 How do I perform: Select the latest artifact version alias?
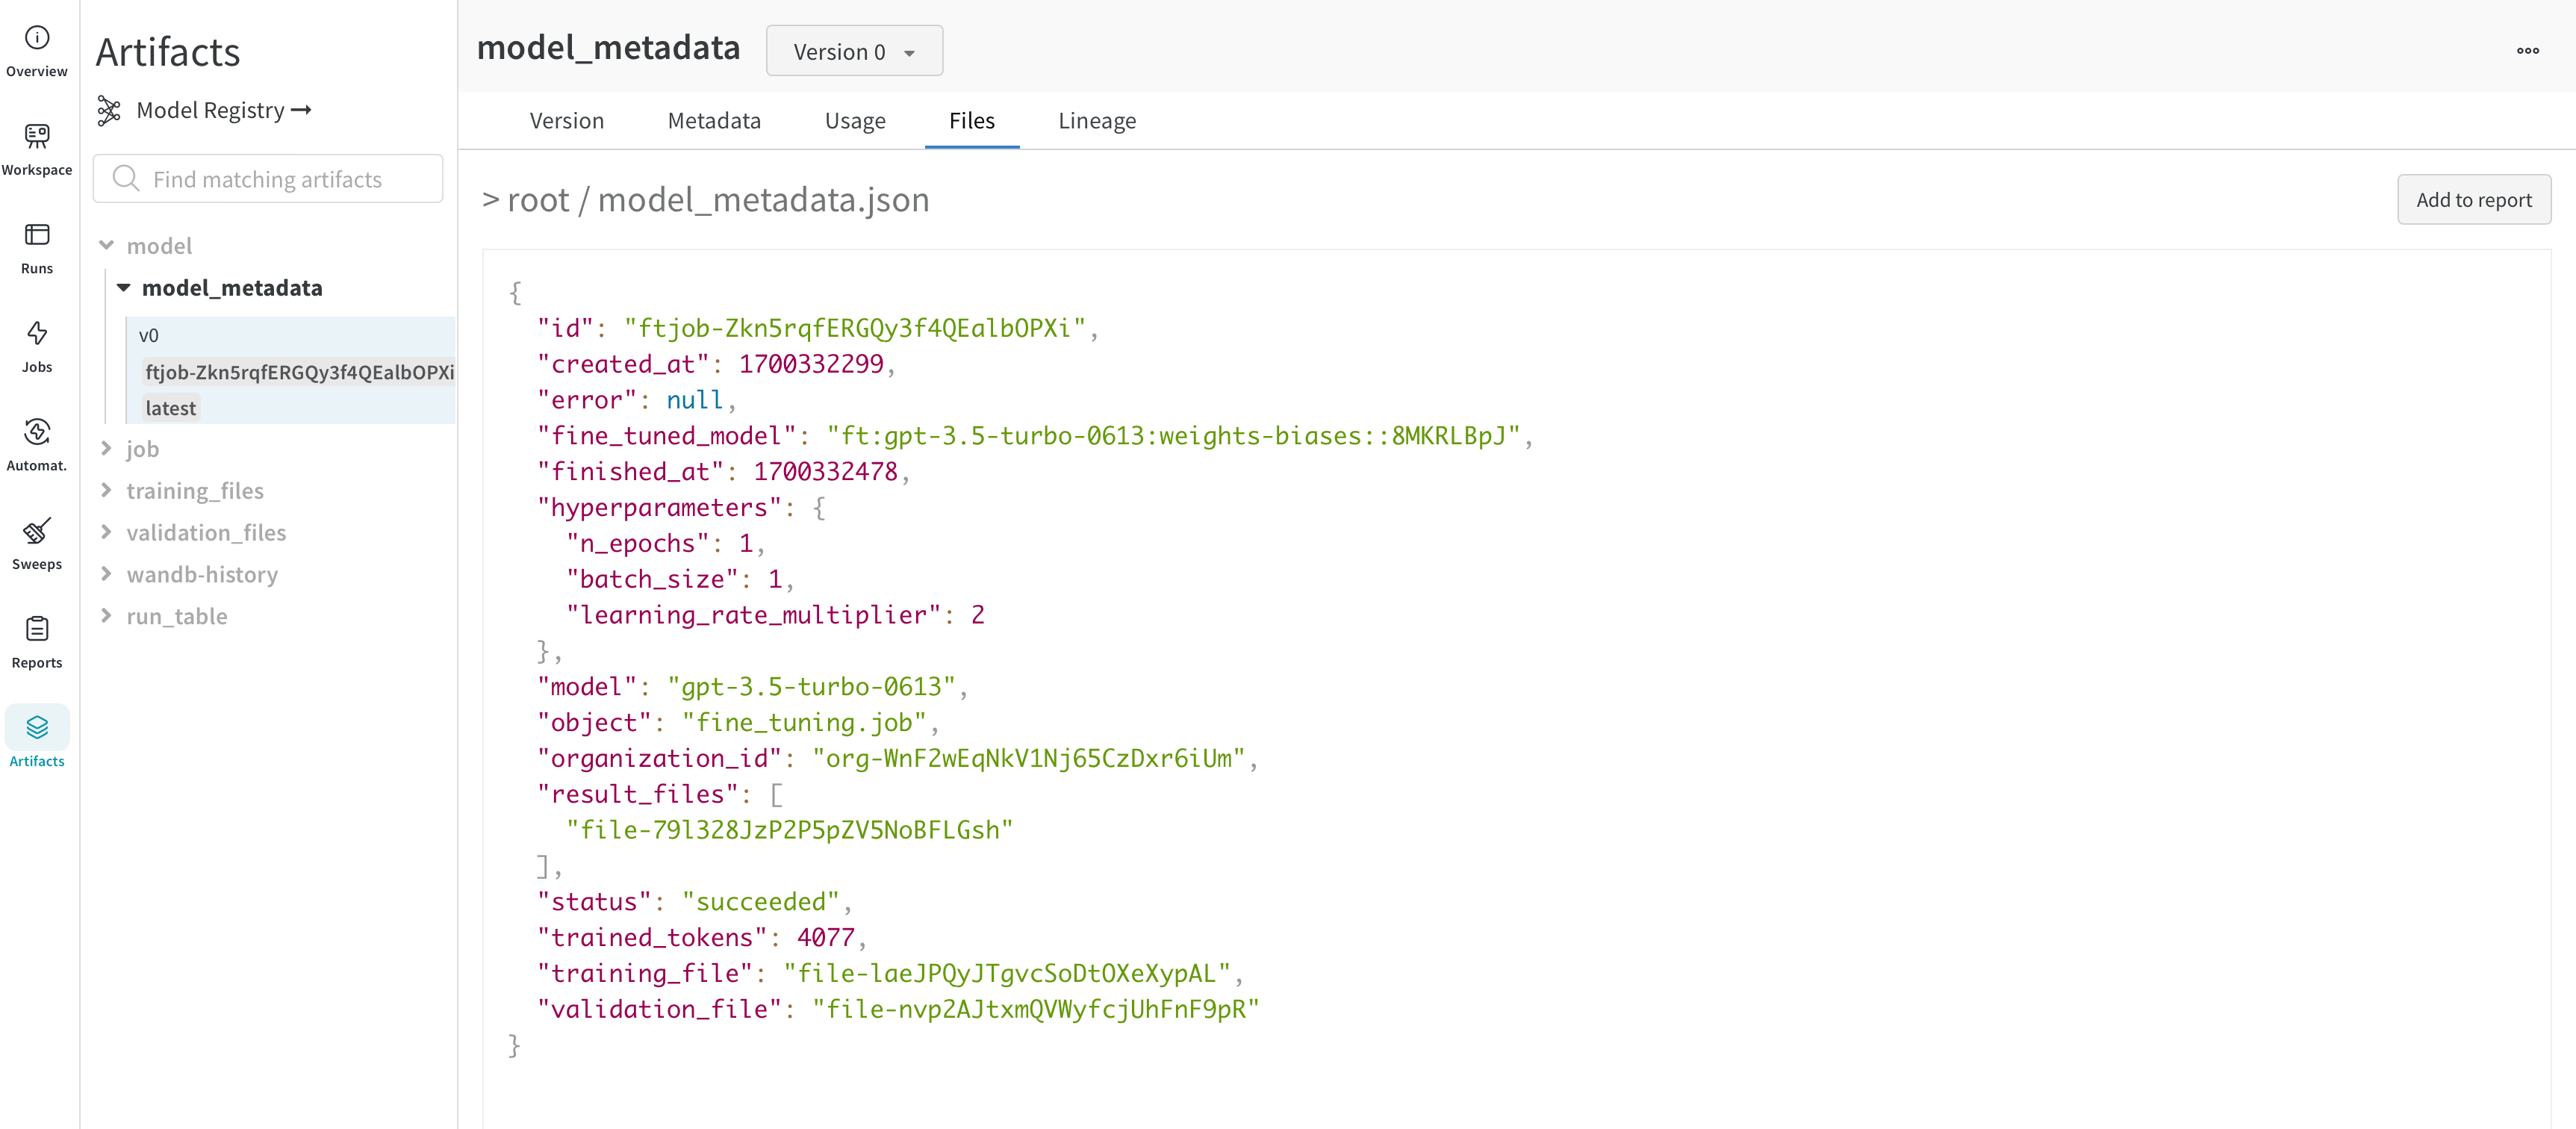tap(170, 407)
